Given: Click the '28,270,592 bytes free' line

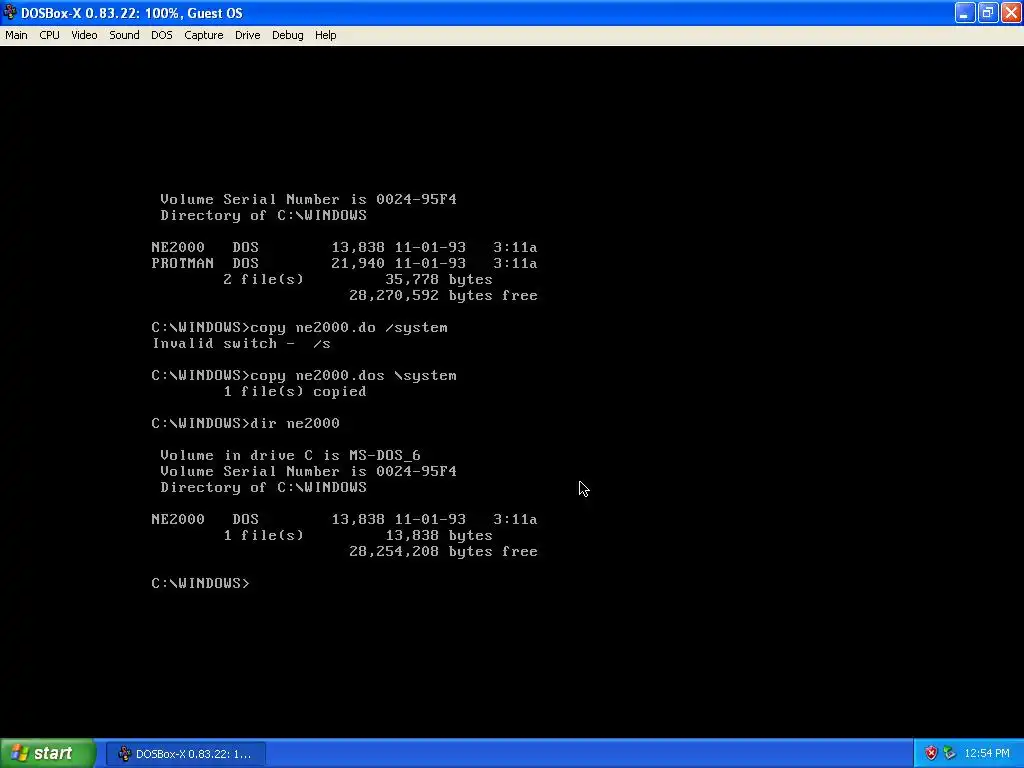Looking at the screenshot, I should tap(443, 295).
